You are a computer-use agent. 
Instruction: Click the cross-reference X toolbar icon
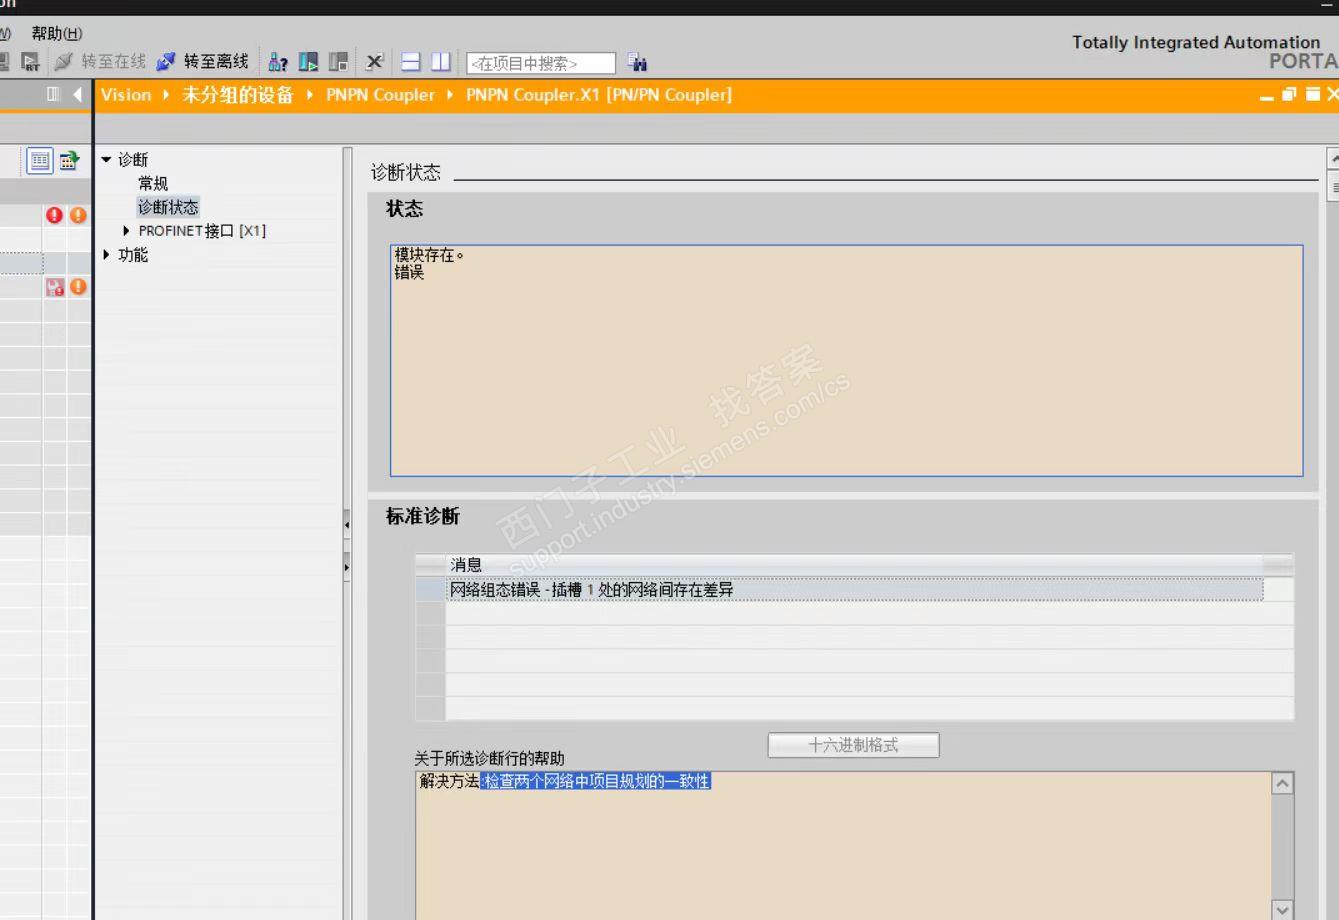click(x=374, y=62)
